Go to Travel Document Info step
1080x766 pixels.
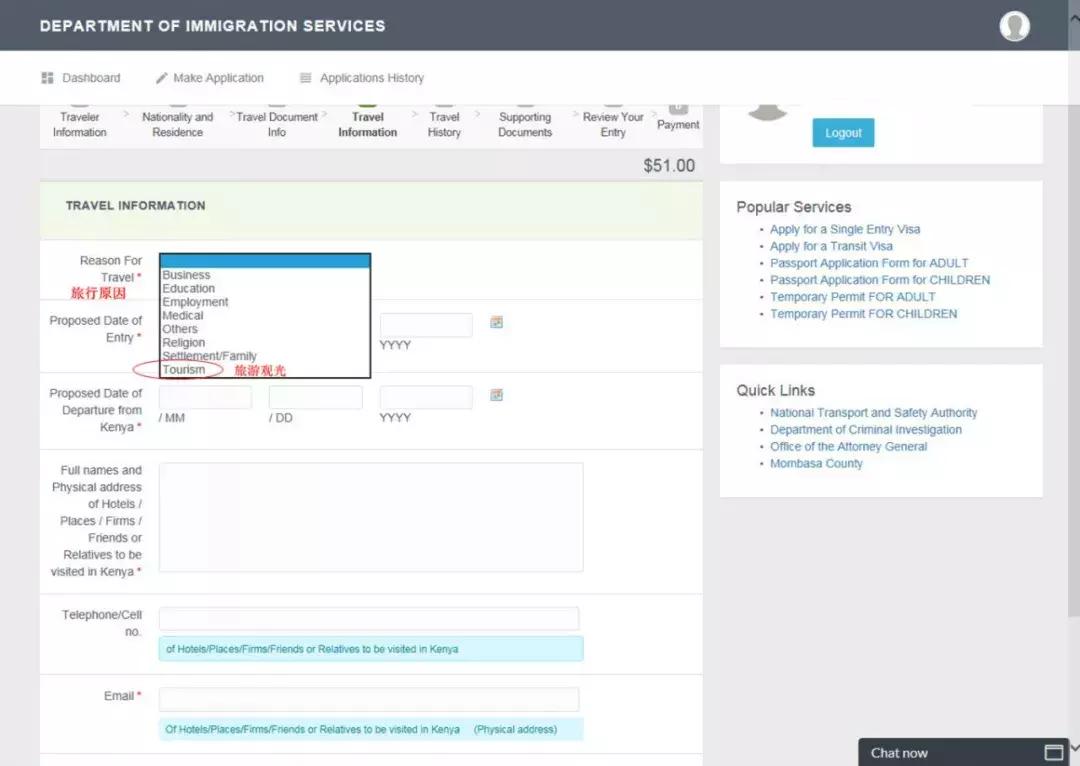(277, 124)
